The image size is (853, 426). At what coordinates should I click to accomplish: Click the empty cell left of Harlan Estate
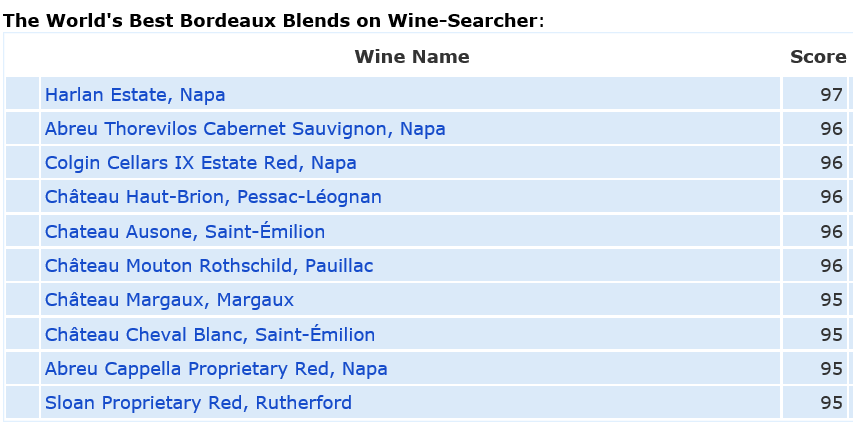point(22,94)
